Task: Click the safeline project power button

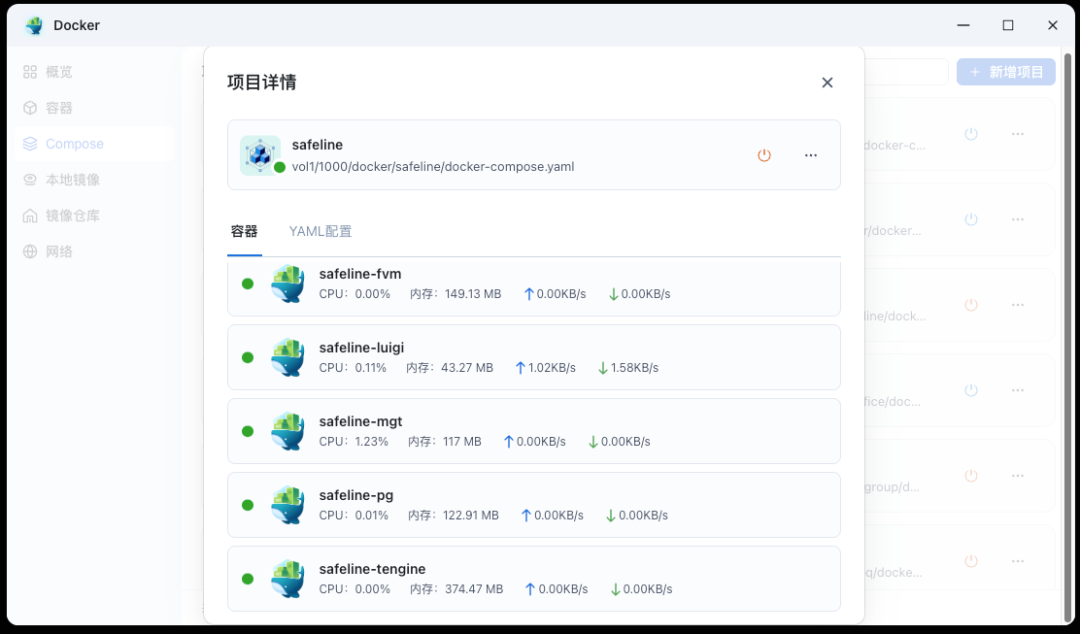Action: pos(764,155)
